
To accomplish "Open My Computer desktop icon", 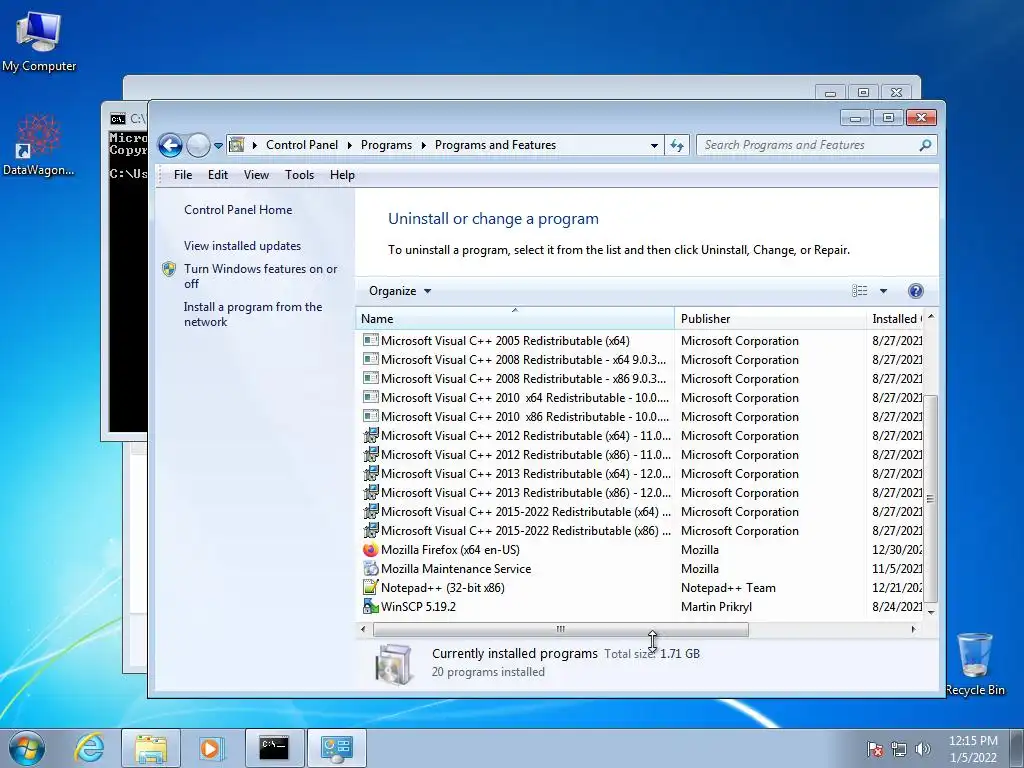I will (39, 40).
